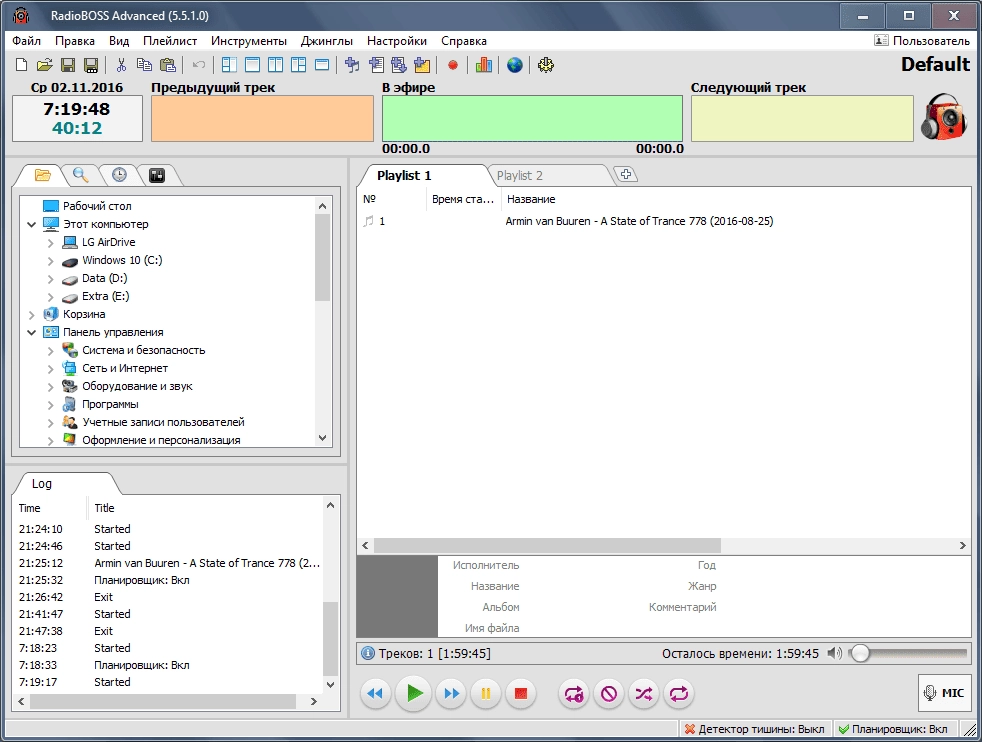The image size is (982, 742).
Task: Paste tracks with the clipboard icon
Action: [x=168, y=65]
